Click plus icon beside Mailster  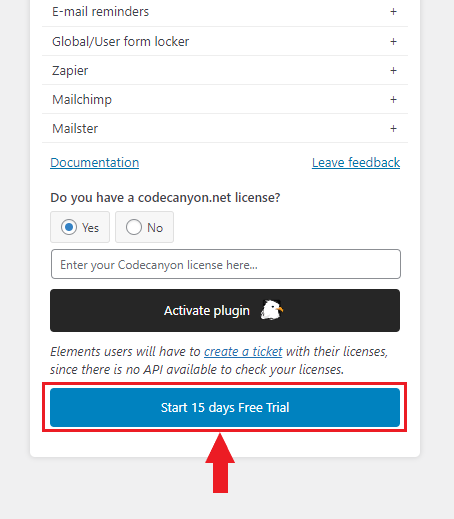[393, 128]
